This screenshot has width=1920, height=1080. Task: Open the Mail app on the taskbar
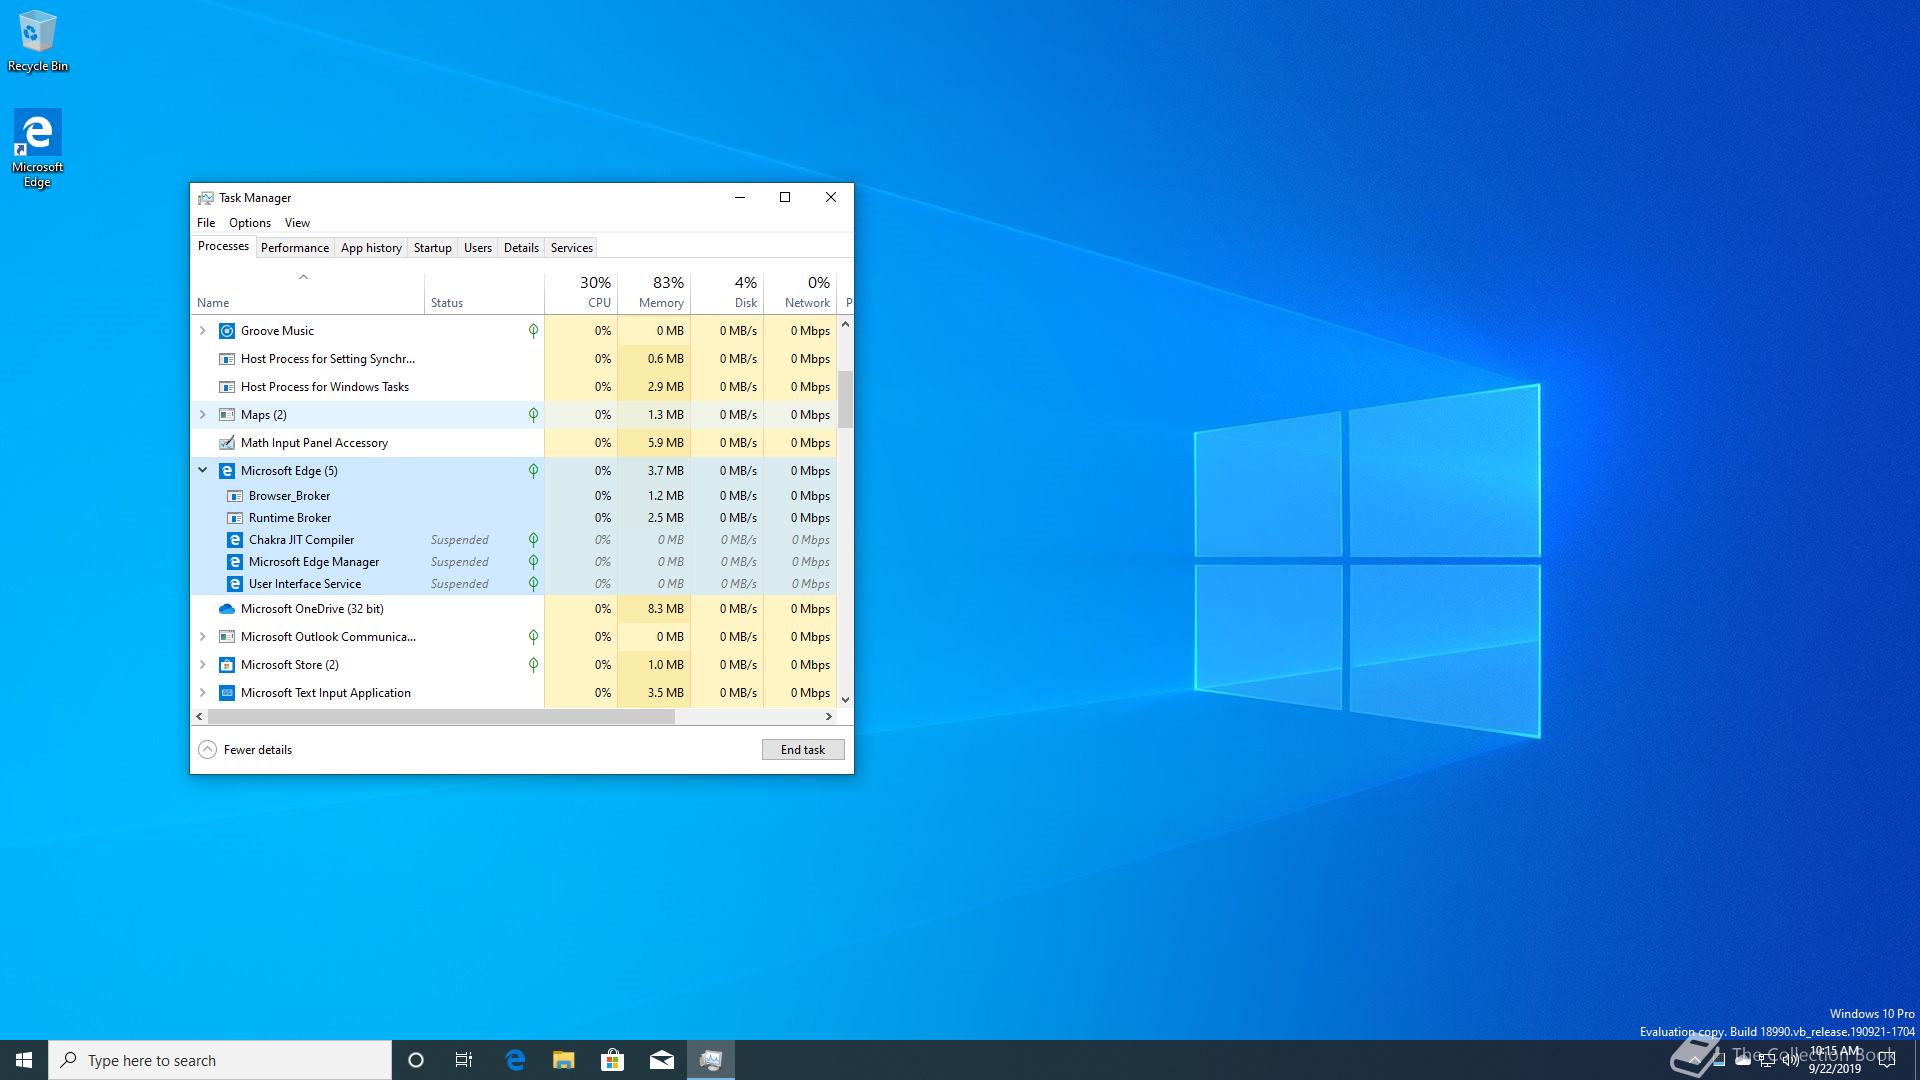(662, 1060)
